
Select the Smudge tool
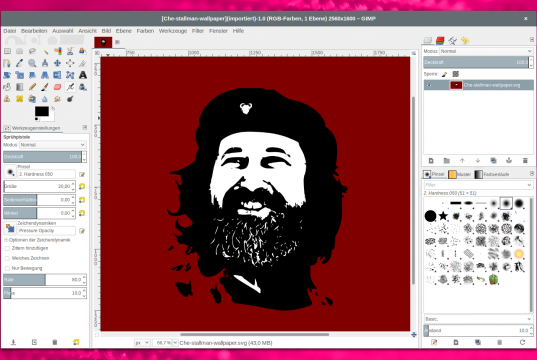click(58, 99)
